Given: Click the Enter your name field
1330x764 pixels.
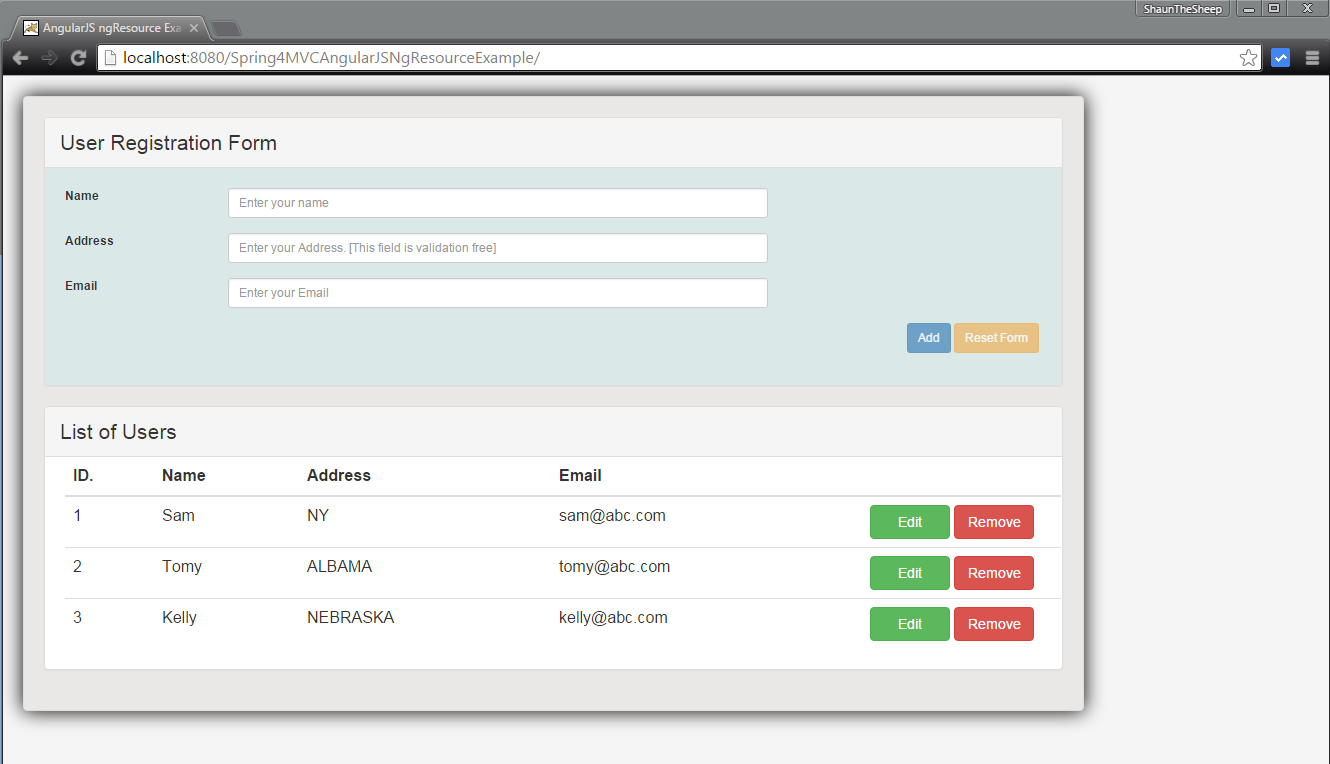Looking at the screenshot, I should (x=497, y=202).
